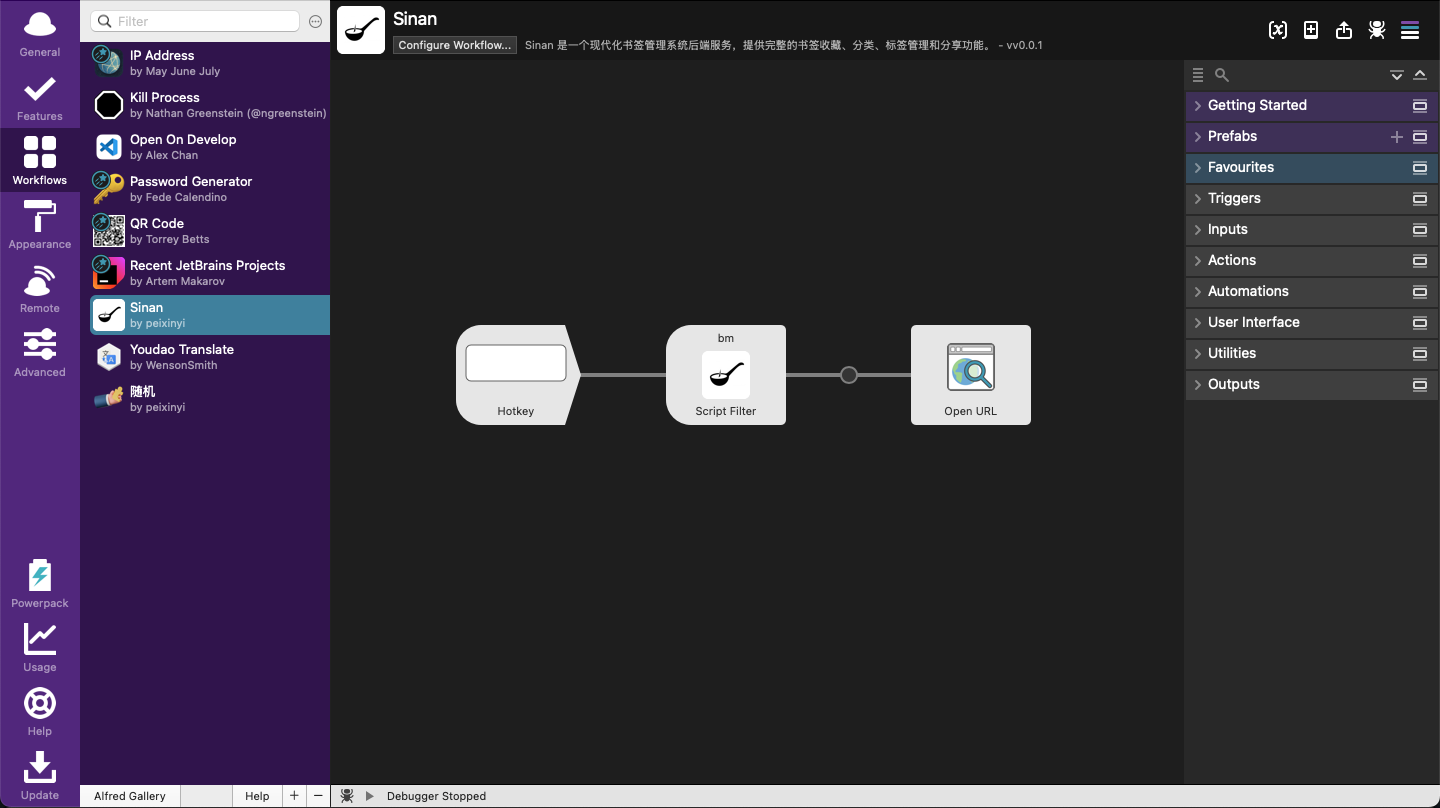The height and width of the screenshot is (808, 1440).
Task: Select the Kill Process workflow
Action: (210, 105)
